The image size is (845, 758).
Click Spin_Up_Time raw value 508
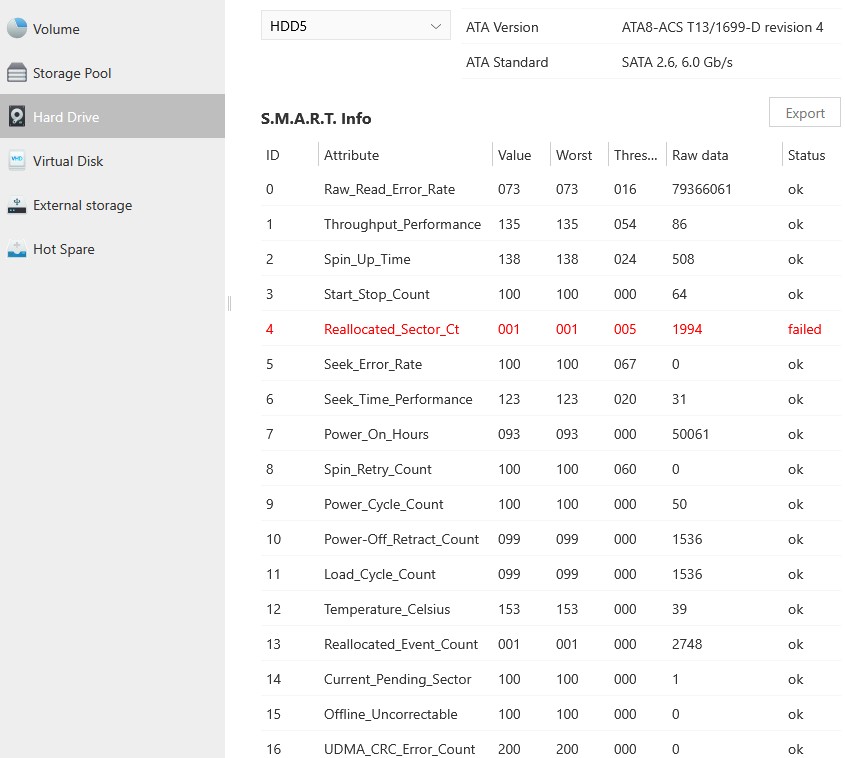point(683,259)
